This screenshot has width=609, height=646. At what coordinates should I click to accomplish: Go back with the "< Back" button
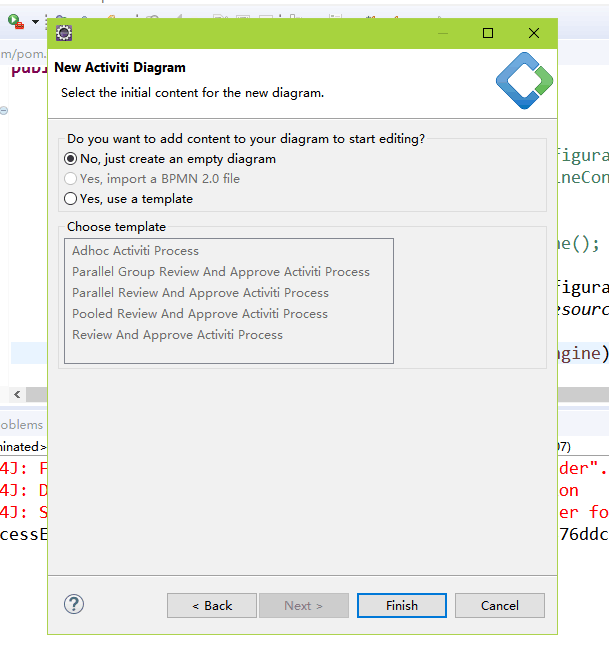point(212,606)
